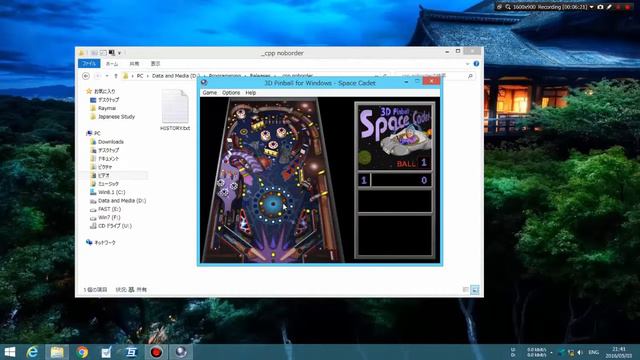Open デスクトップ under PC
The width and height of the screenshot is (640, 360).
(x=104, y=150)
